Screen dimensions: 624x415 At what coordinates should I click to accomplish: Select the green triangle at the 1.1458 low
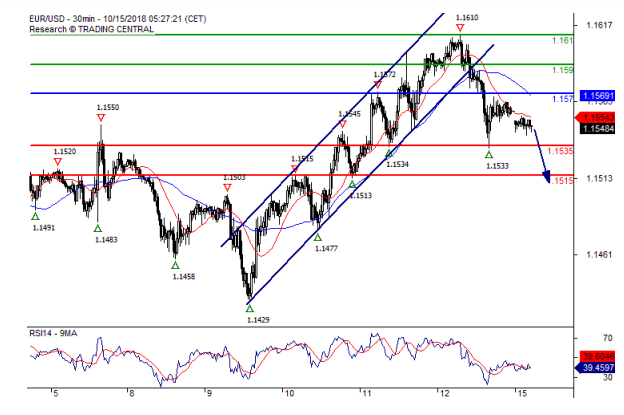[x=175, y=265]
